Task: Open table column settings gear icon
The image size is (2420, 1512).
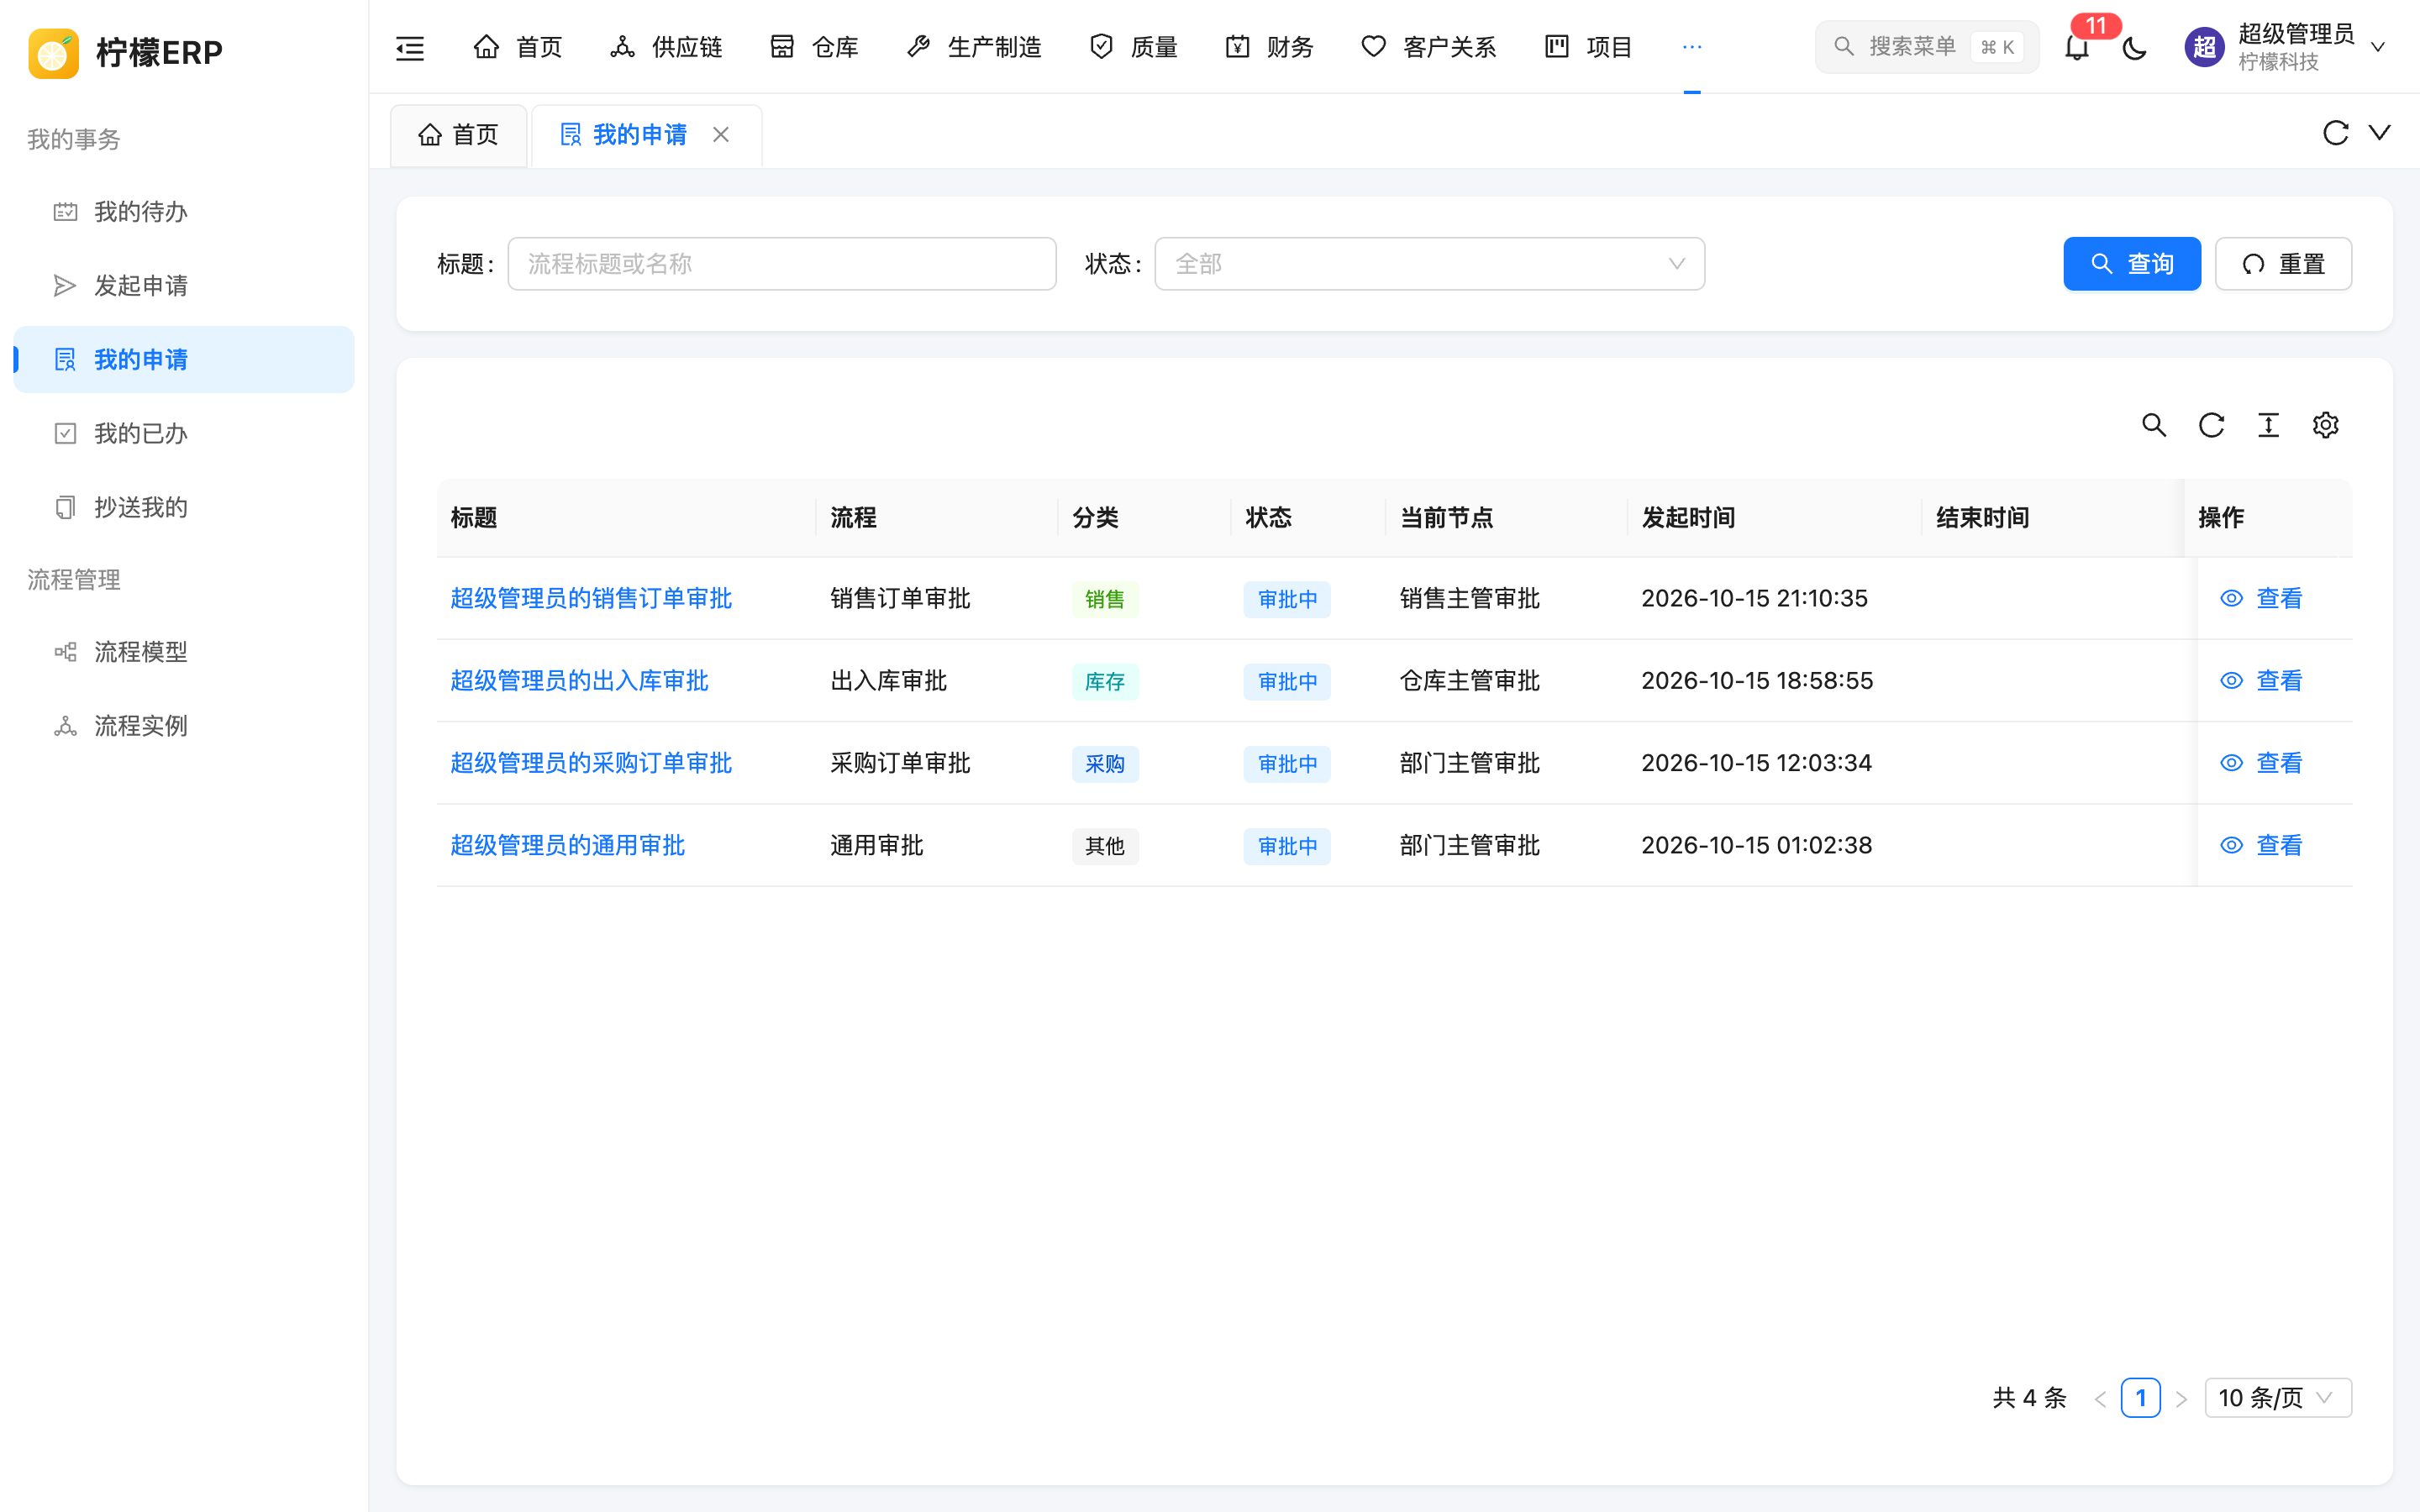Action: click(2325, 425)
